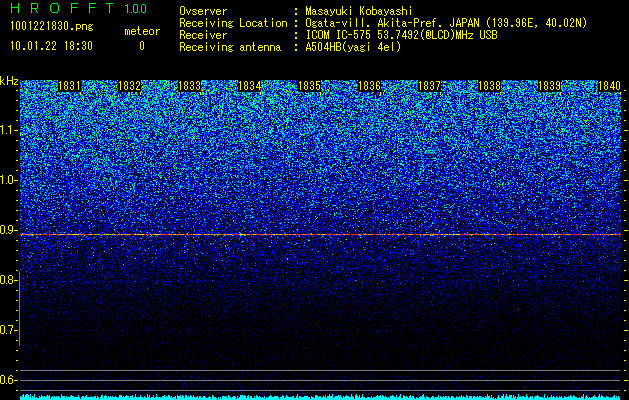This screenshot has width=629, height=400.
Task: Click the 1839 time marker
Action: pyautogui.click(x=549, y=86)
